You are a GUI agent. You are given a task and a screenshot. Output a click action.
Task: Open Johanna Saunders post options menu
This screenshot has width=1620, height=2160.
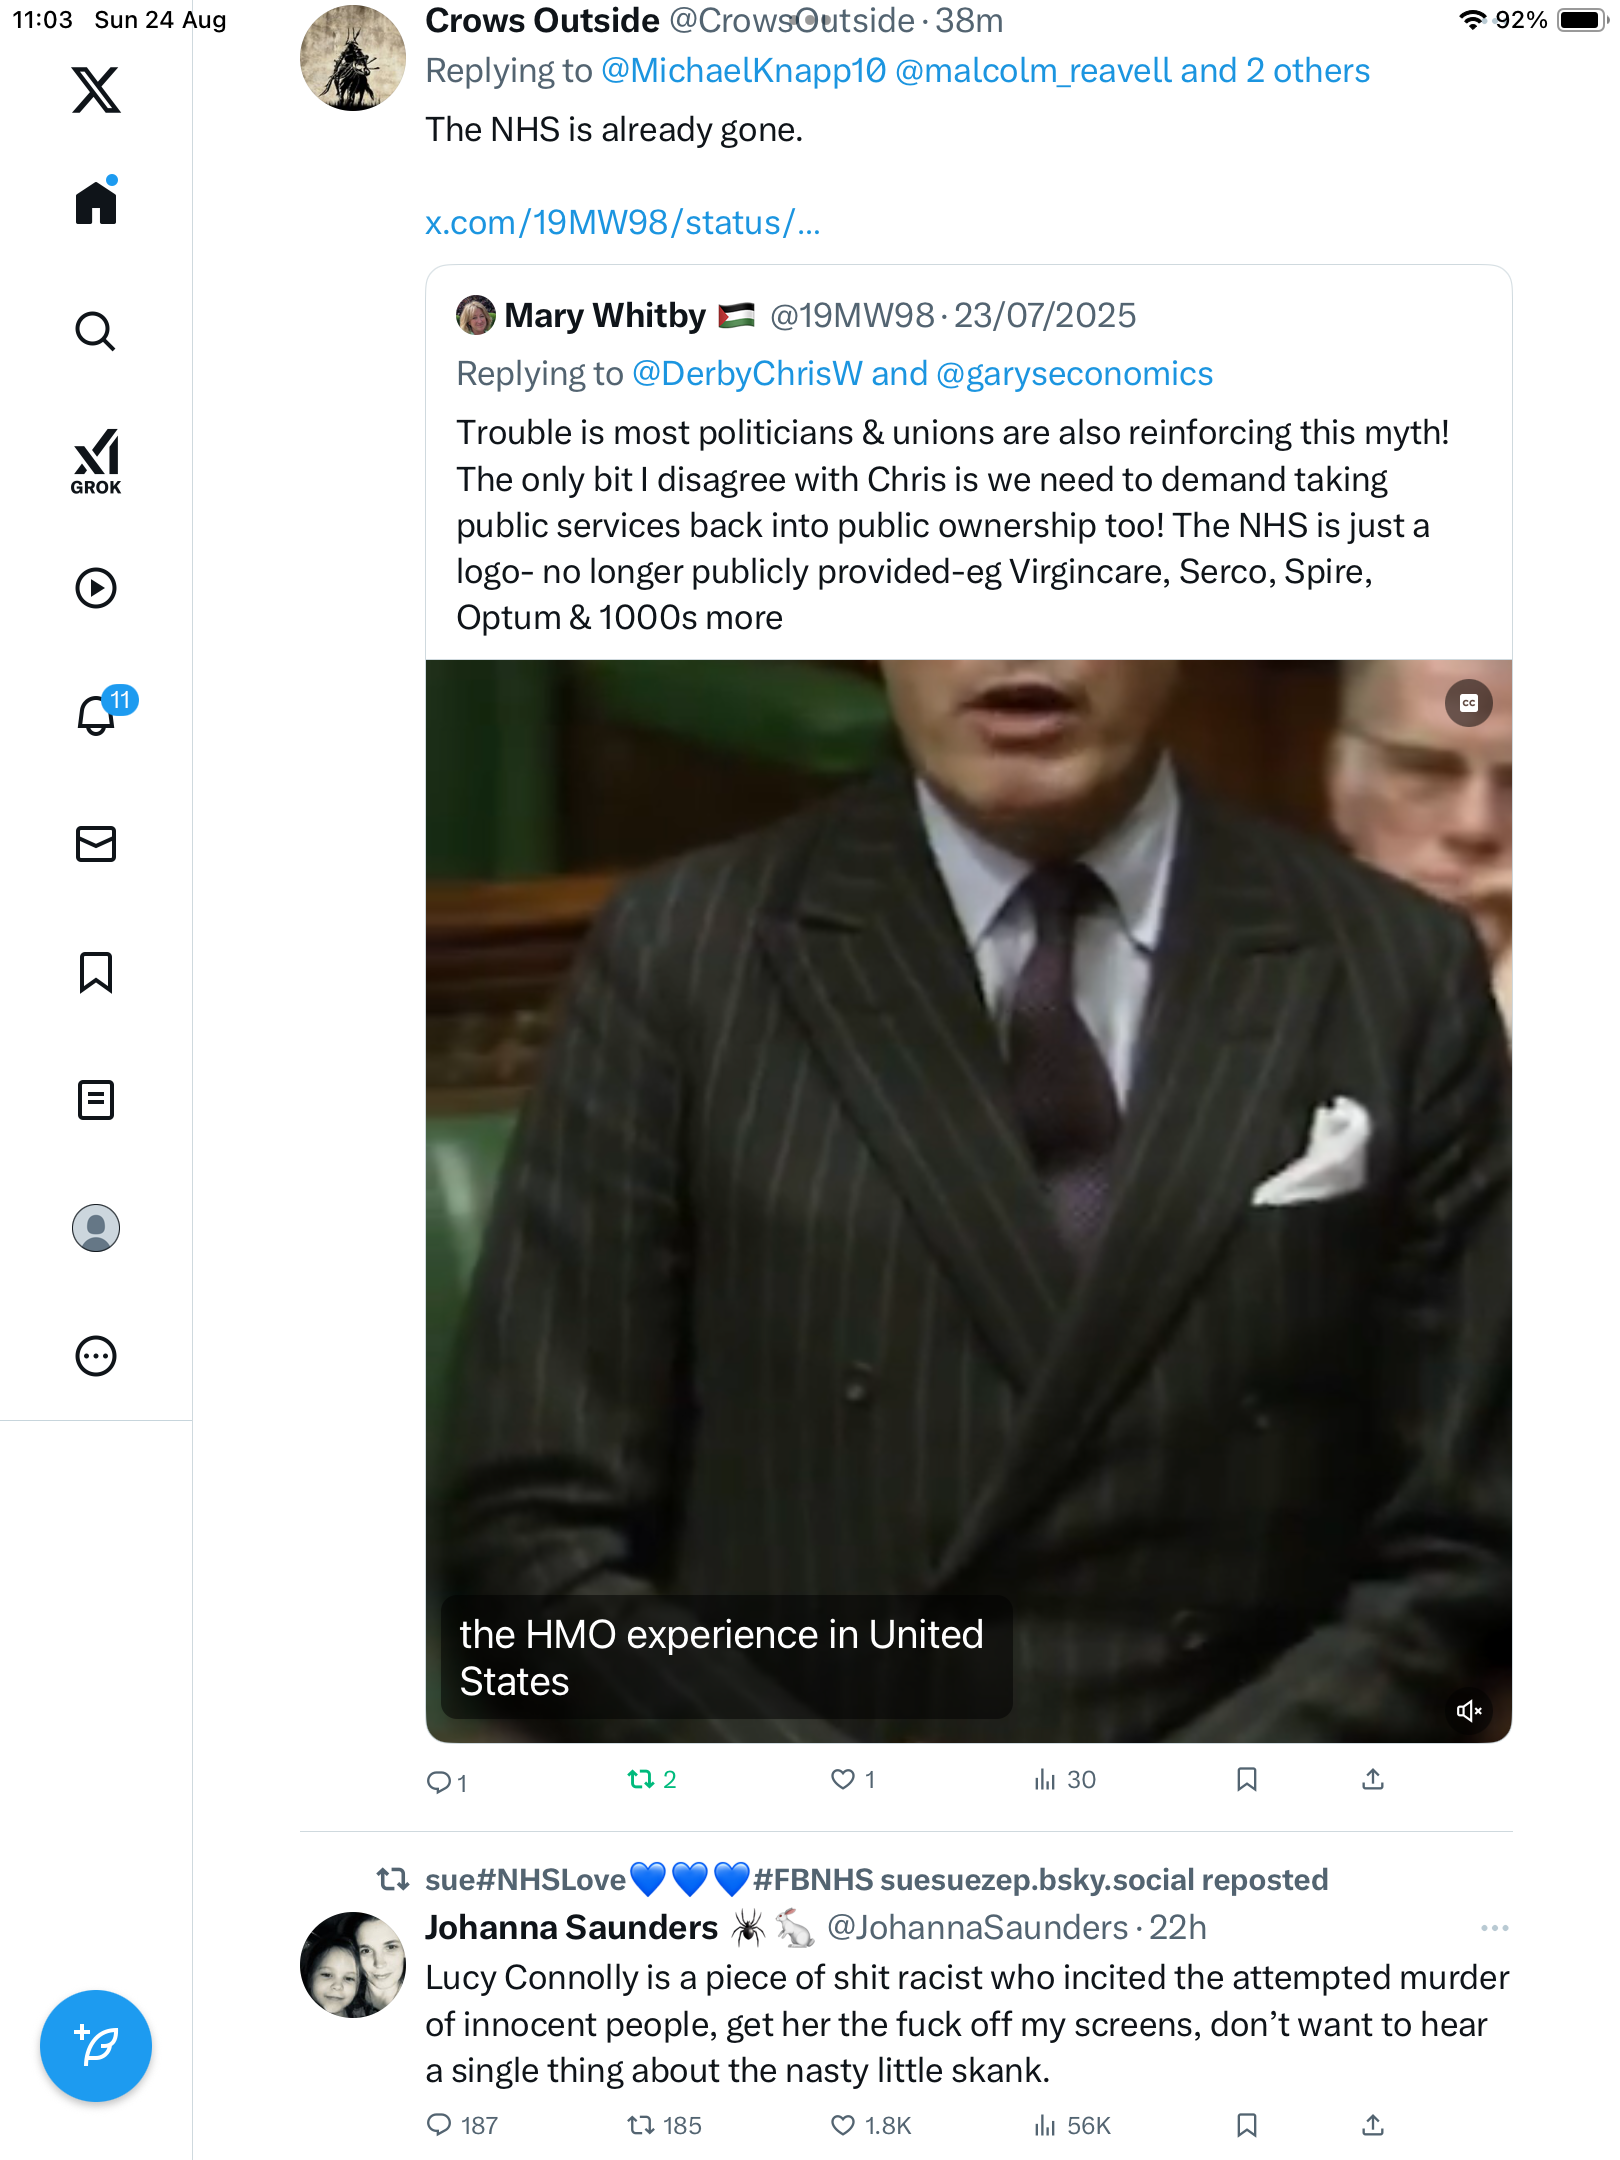pyautogui.click(x=1494, y=1928)
